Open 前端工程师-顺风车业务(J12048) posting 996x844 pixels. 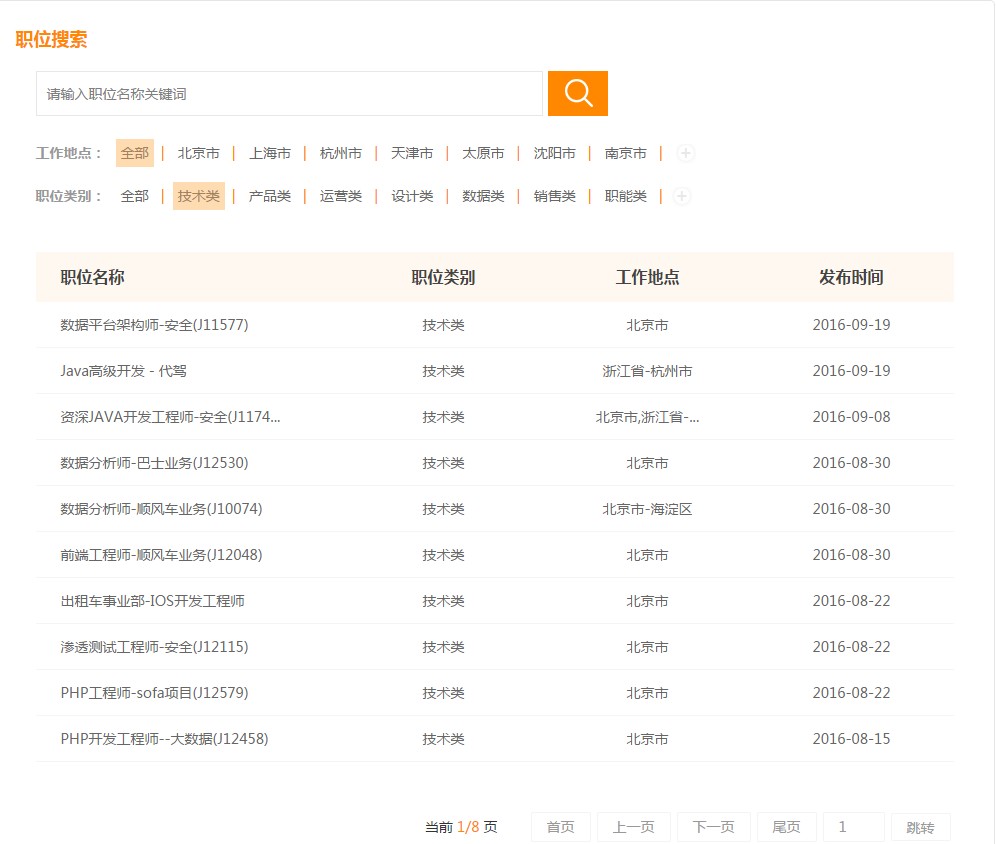click(161, 555)
